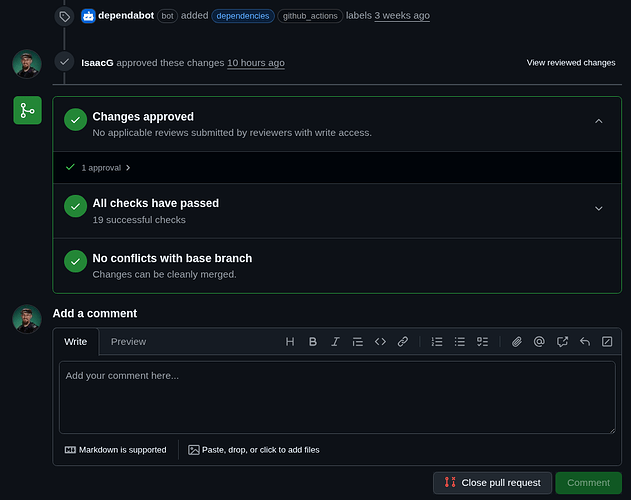Click the label tag timeline icon
The image size is (631, 500).
pos(64,17)
